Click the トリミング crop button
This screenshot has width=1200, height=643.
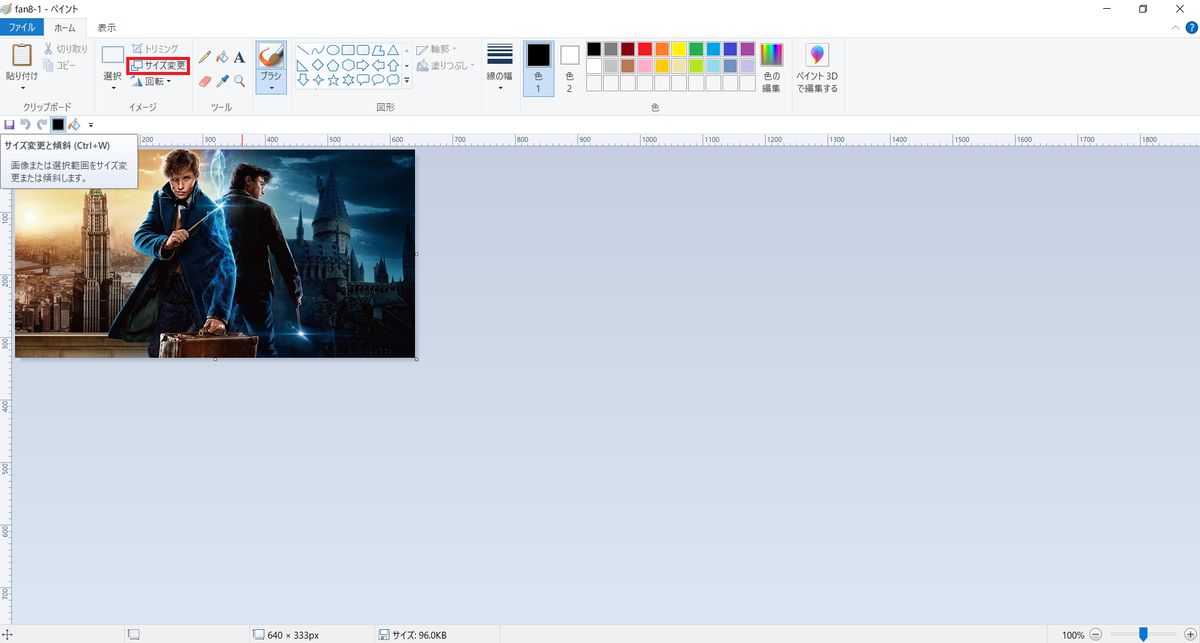tap(154, 48)
